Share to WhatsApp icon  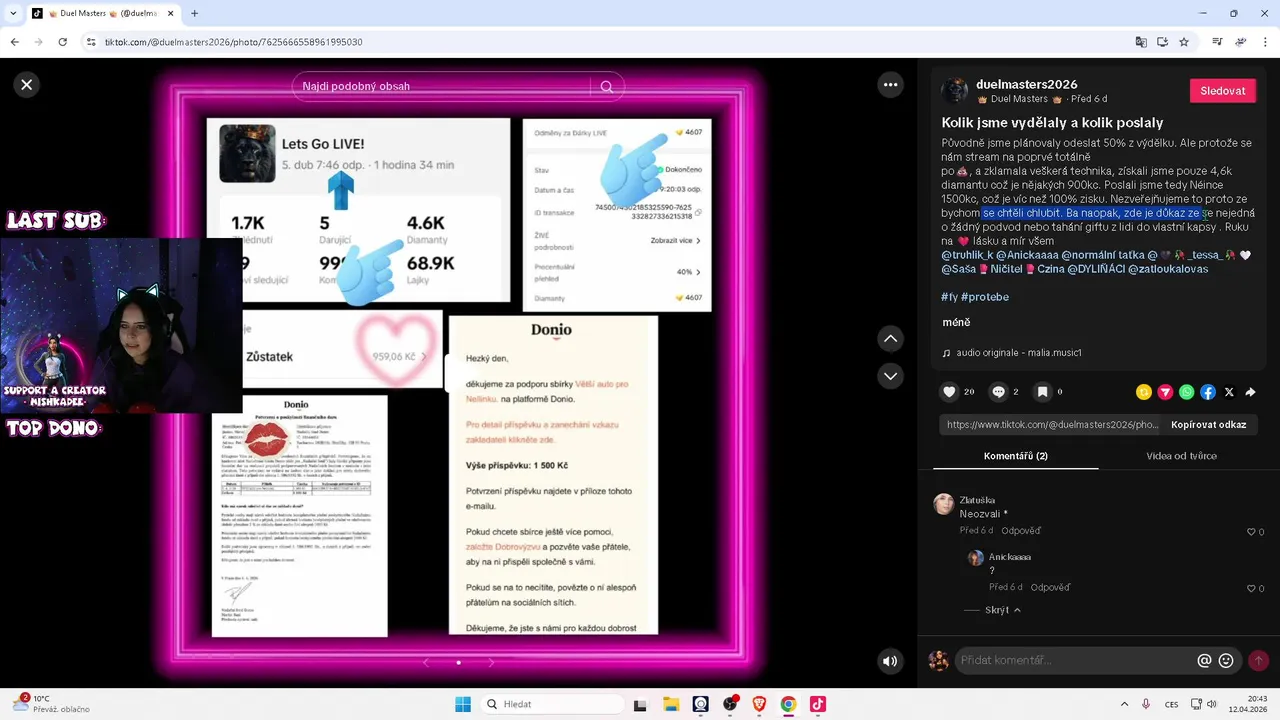[1186, 392]
